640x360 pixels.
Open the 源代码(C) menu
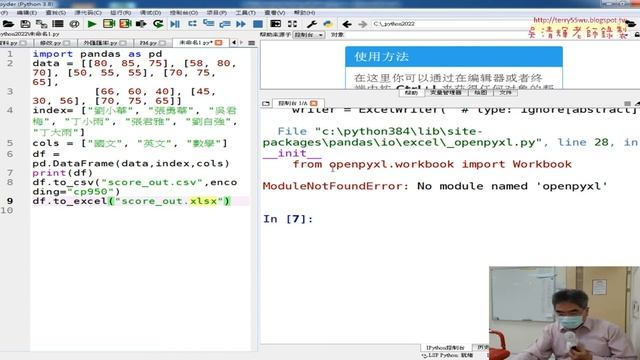click(88, 13)
